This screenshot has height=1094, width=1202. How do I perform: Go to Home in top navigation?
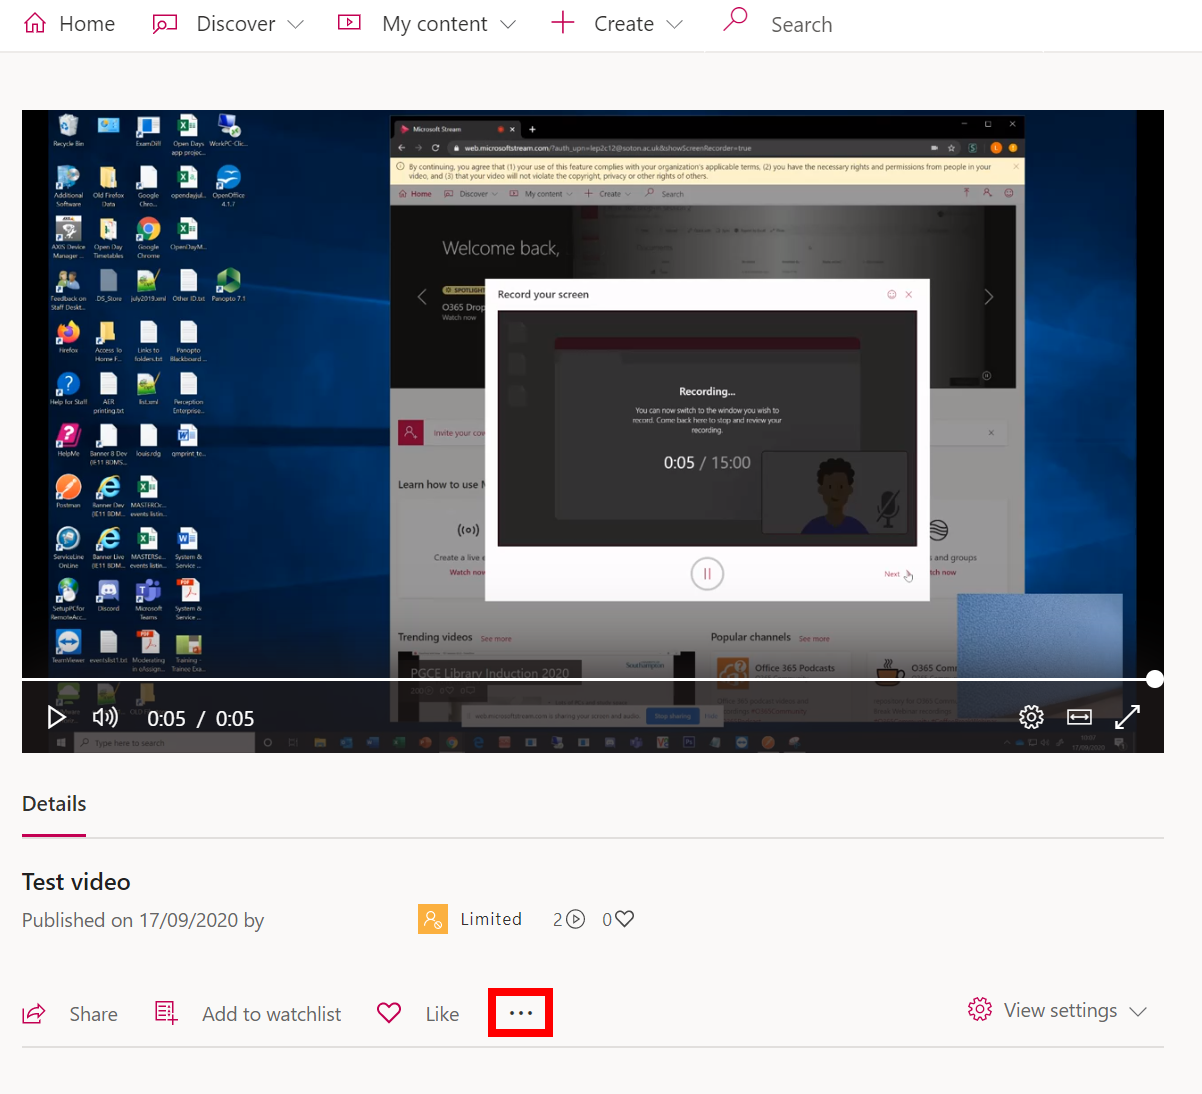pos(69,23)
